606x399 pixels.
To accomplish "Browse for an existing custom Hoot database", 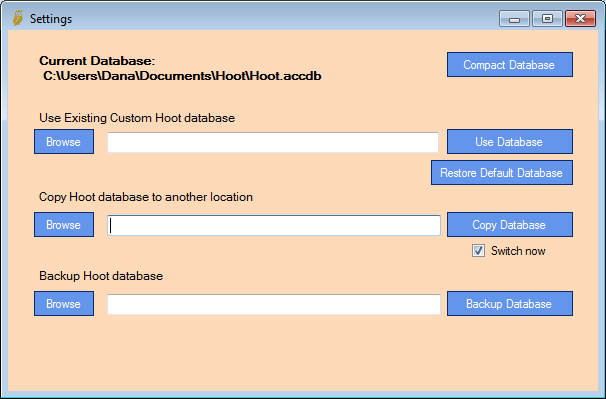I will coord(64,142).
